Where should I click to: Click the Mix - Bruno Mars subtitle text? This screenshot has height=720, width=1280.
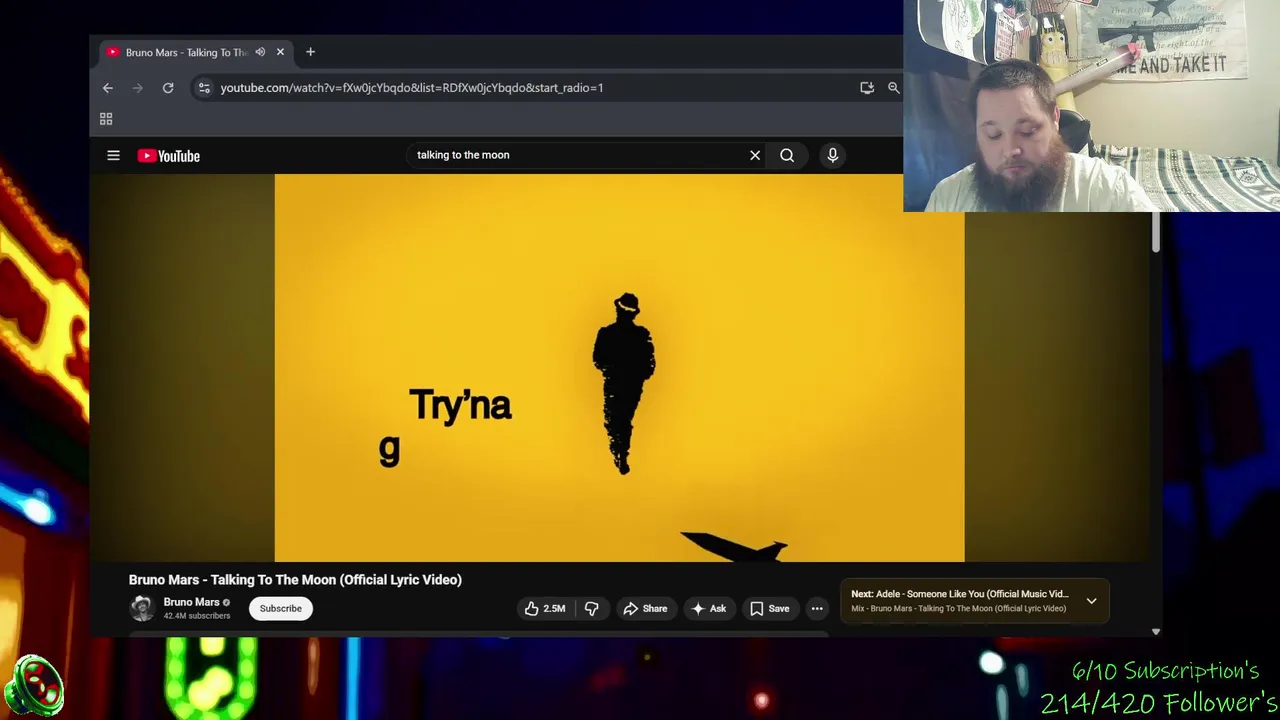tap(958, 608)
